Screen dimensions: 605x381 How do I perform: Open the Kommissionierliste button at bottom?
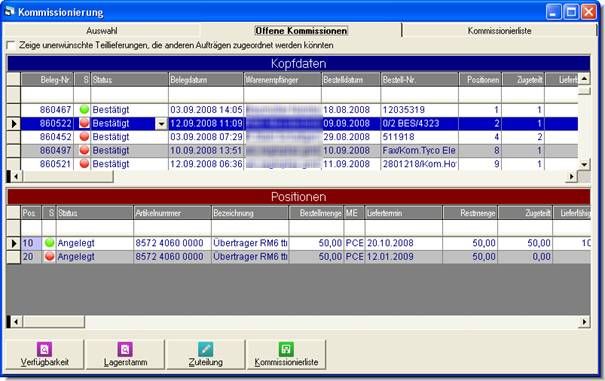point(286,354)
